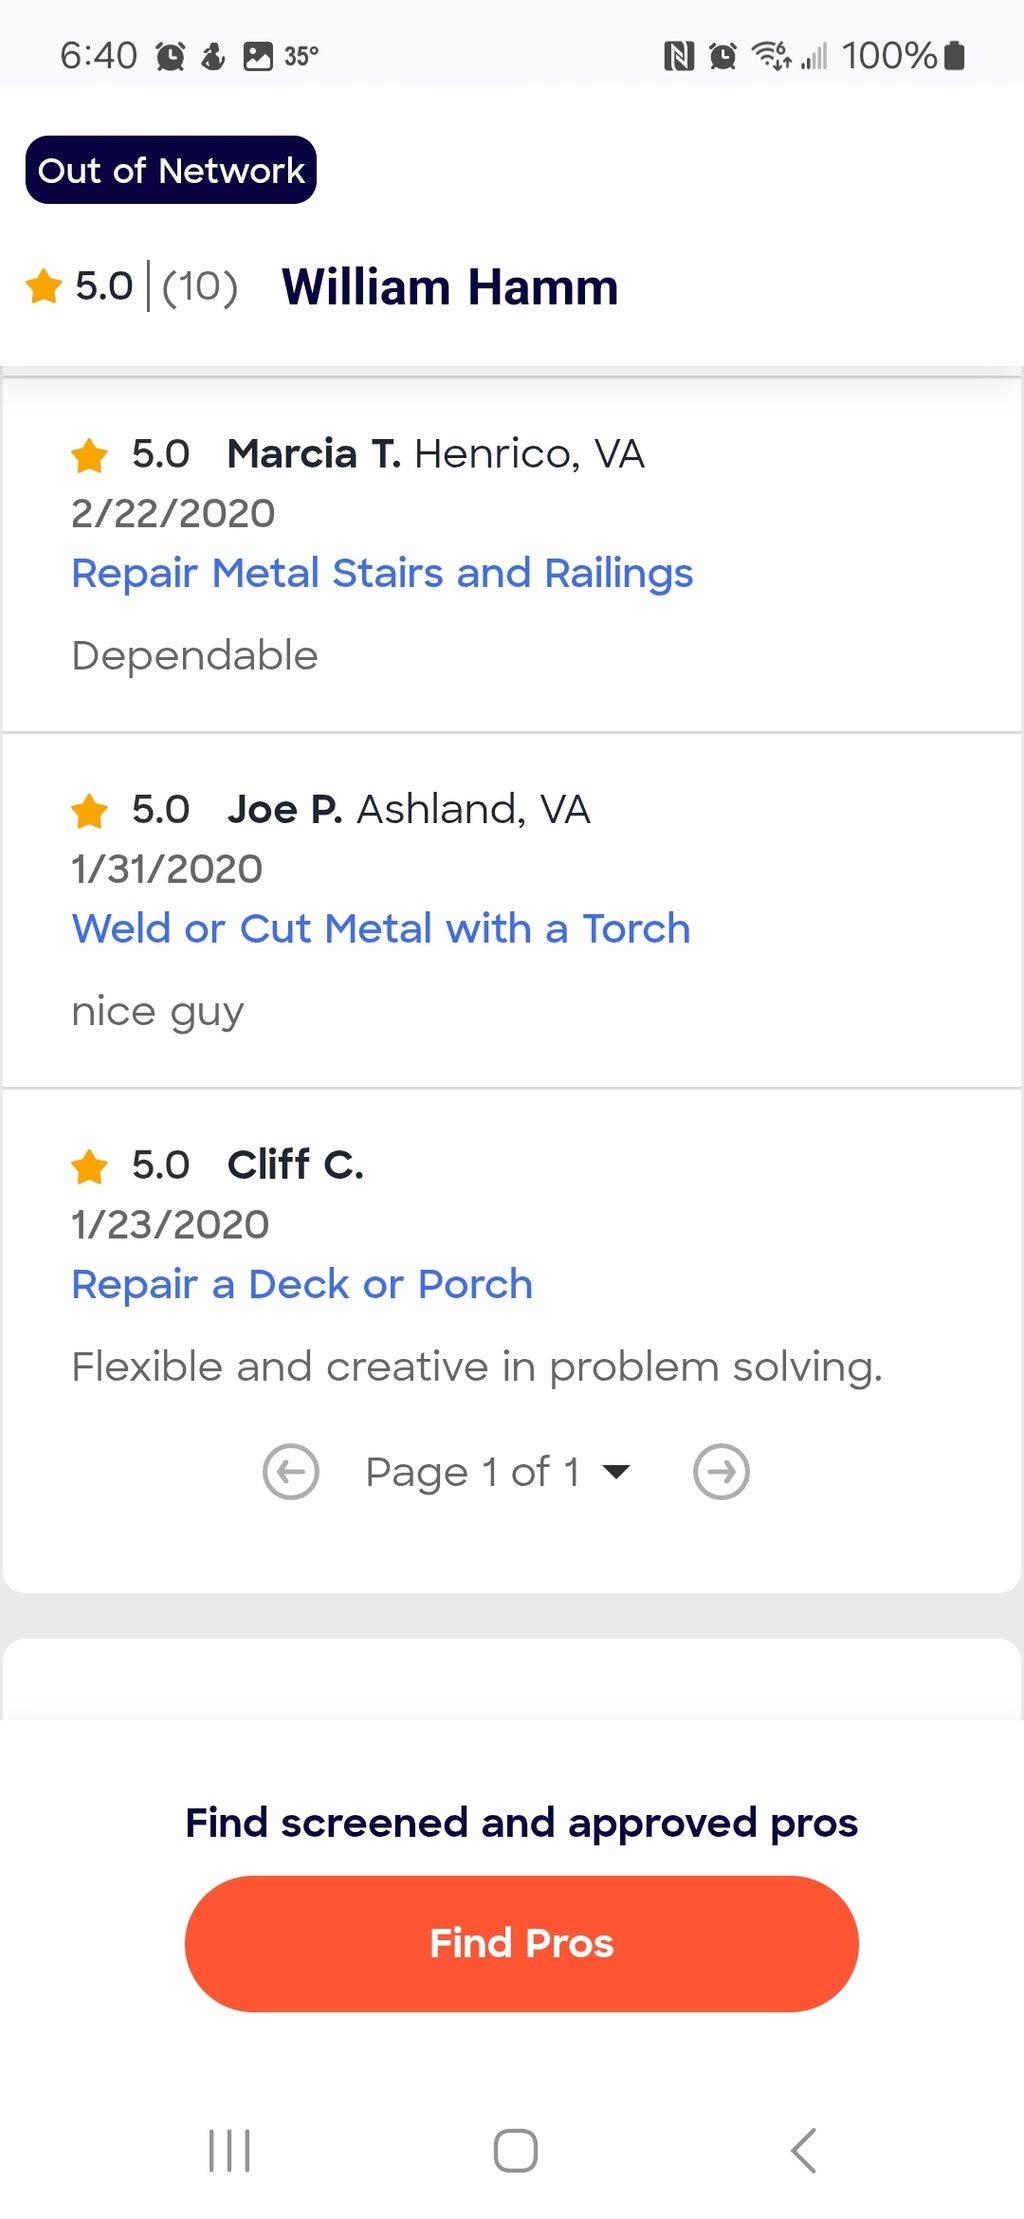Open Repair a Deck or Porch link
Screen dimensions: 1024x2219
click(x=302, y=1284)
